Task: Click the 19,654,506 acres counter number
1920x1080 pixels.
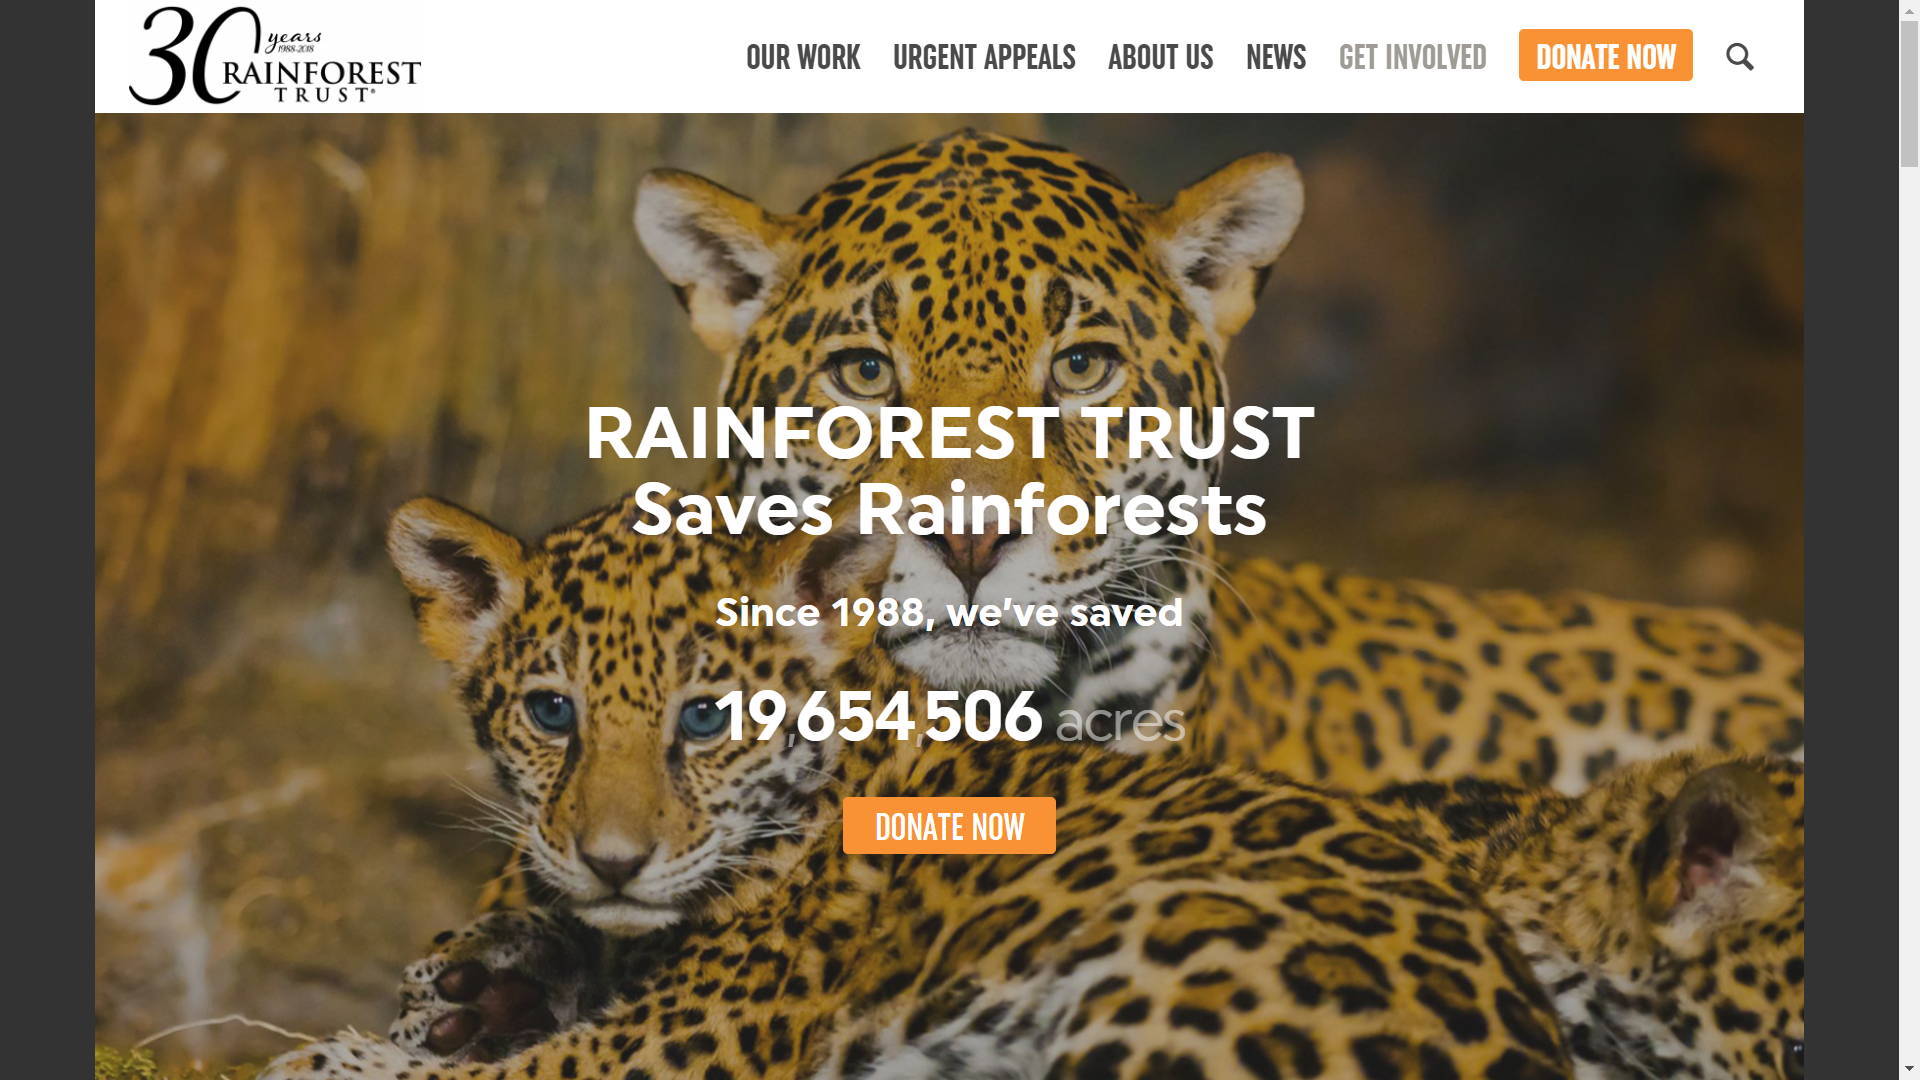Action: pyautogui.click(x=879, y=716)
